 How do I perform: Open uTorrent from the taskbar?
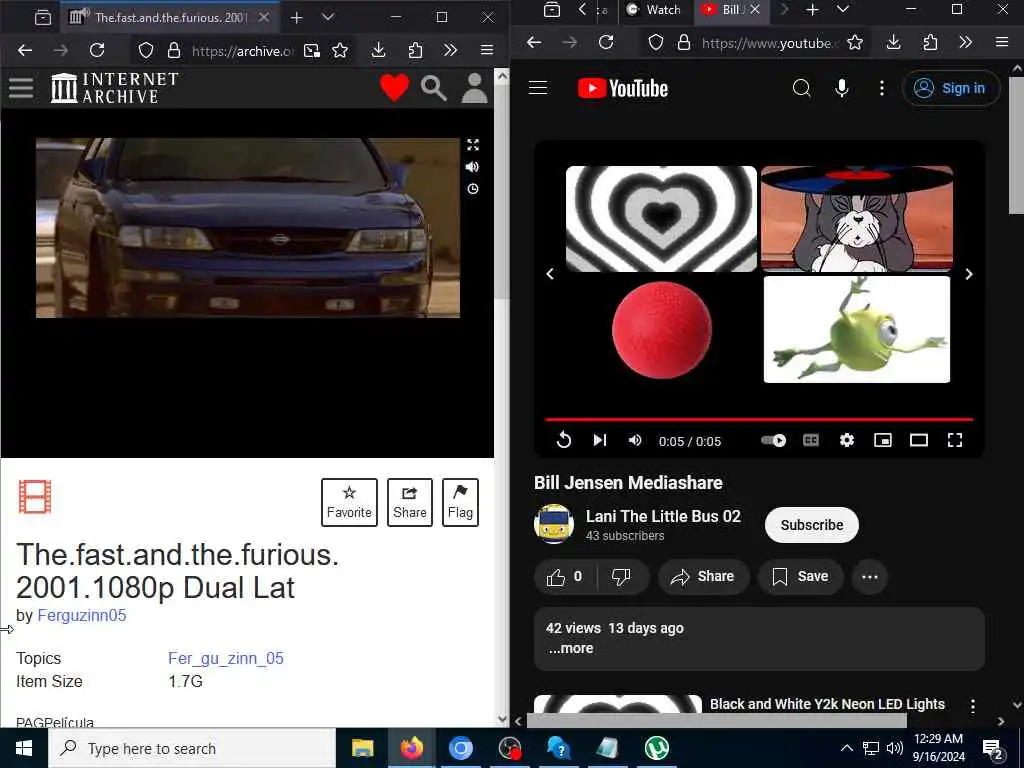pyautogui.click(x=656, y=748)
